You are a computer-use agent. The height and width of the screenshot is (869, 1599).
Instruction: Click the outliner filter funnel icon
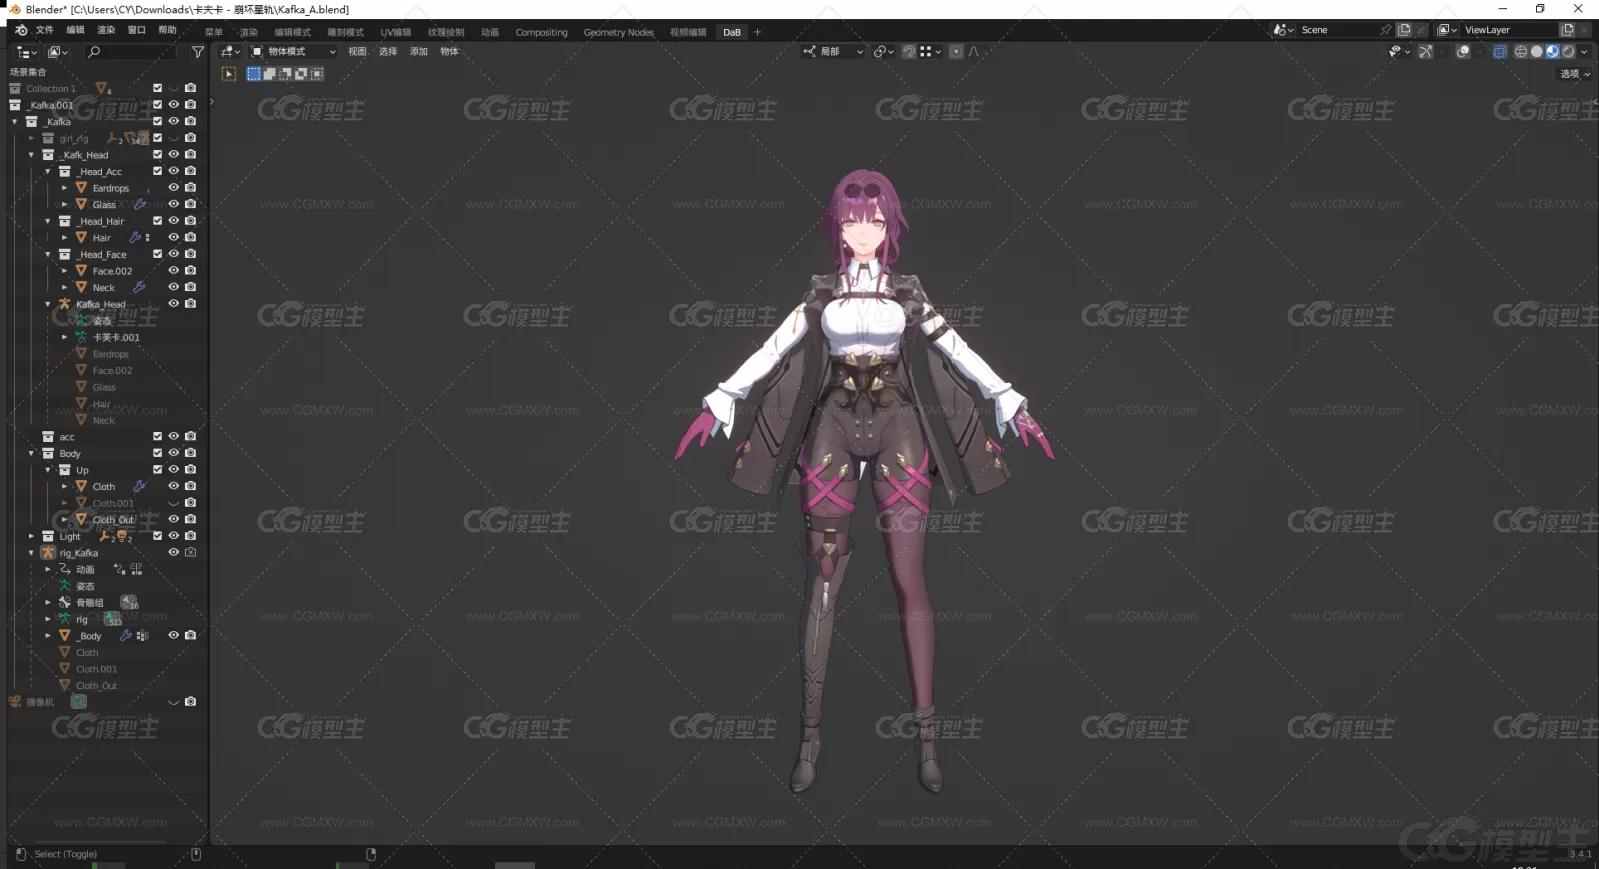198,52
